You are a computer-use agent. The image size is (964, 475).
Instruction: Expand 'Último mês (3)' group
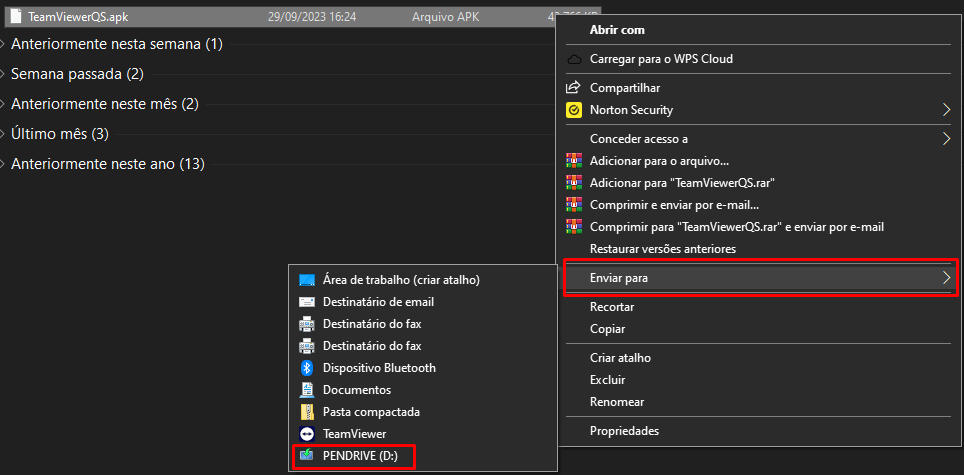[x=4, y=134]
